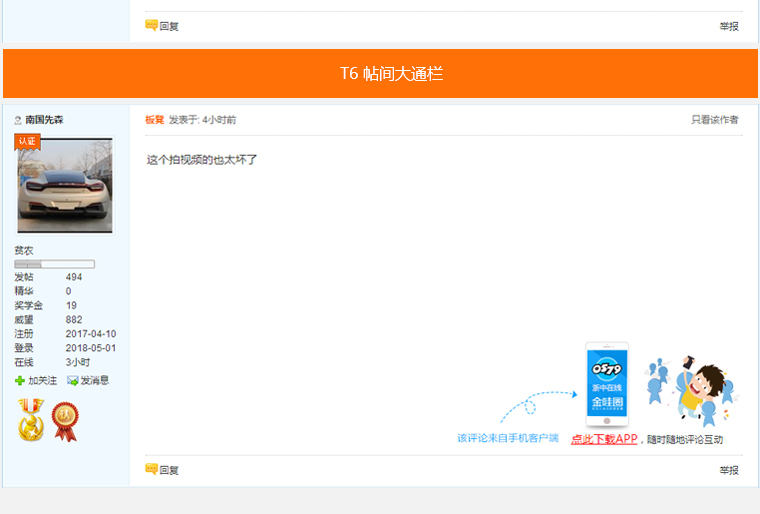The width and height of the screenshot is (760, 514).
Task: Click the gold trophy medal badge
Action: [x=31, y=420]
